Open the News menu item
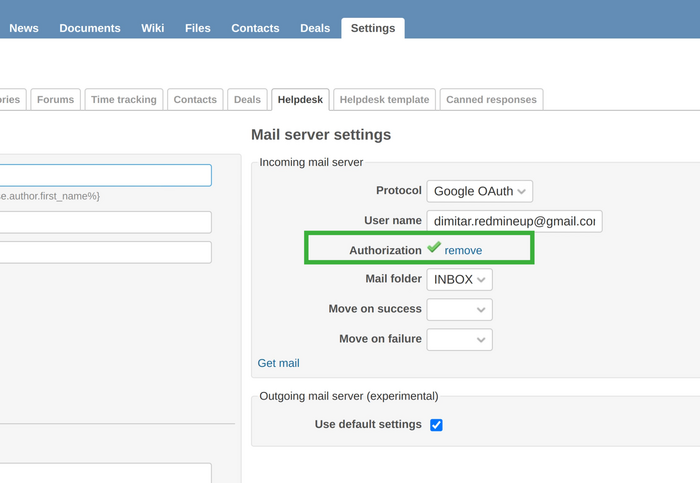This screenshot has width=700, height=483. tap(24, 28)
